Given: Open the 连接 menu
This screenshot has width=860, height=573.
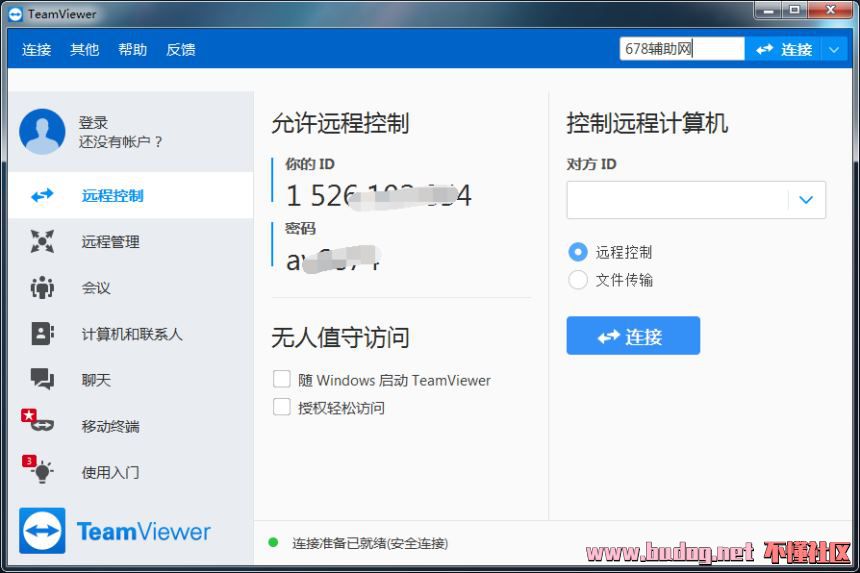Looking at the screenshot, I should pyautogui.click(x=36, y=50).
